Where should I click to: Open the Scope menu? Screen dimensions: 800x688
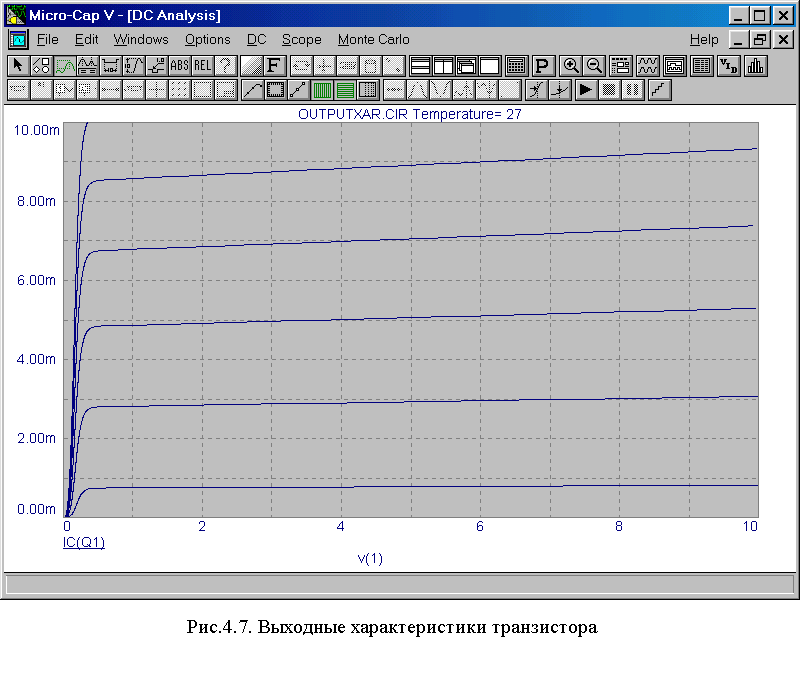[x=302, y=39]
